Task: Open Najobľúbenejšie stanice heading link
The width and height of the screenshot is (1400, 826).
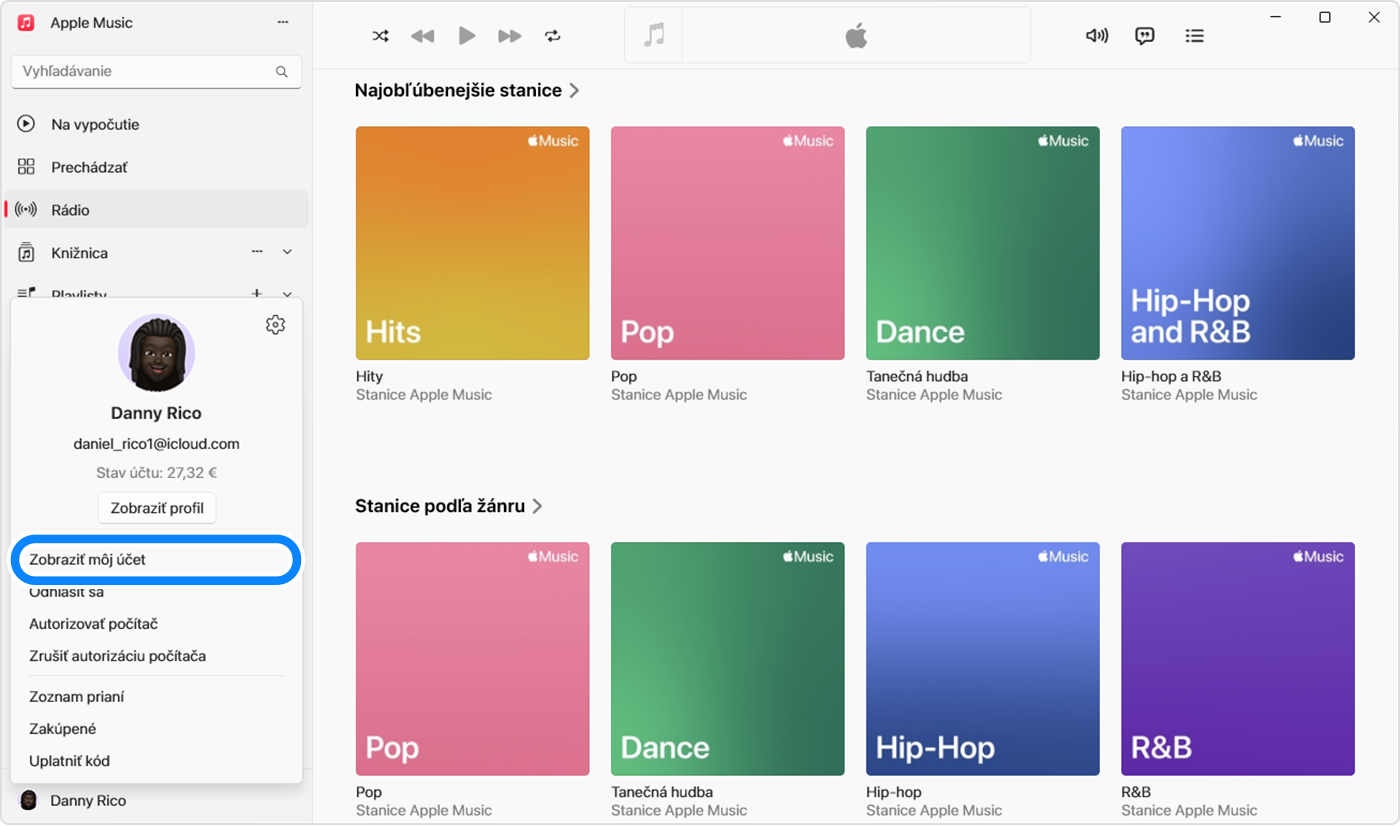Action: point(458,90)
